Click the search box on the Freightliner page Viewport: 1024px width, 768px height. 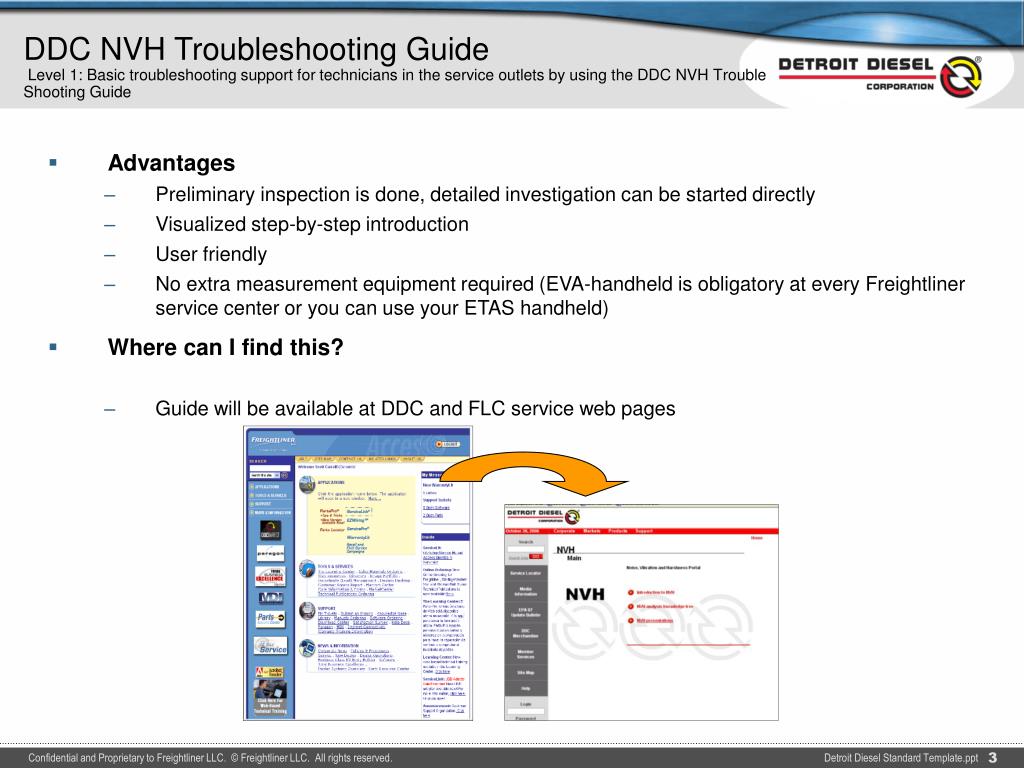(270, 468)
